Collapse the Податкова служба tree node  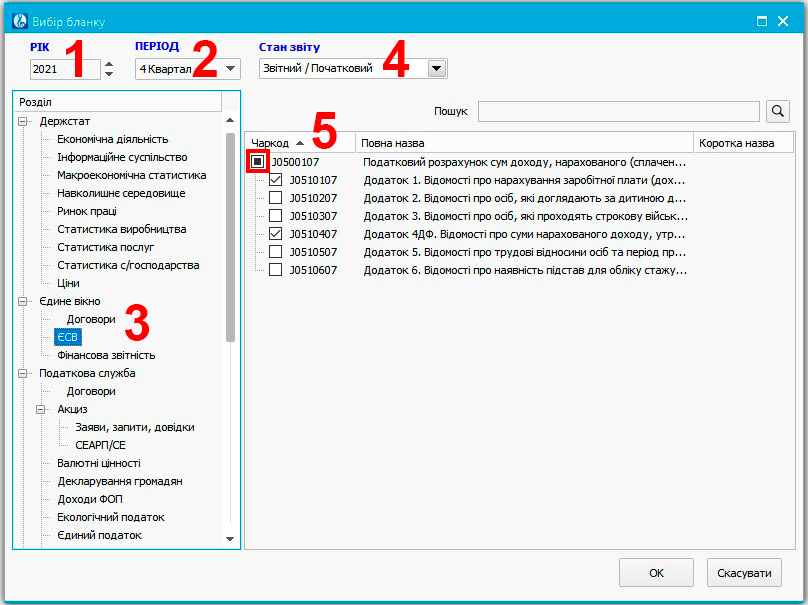pos(23,373)
